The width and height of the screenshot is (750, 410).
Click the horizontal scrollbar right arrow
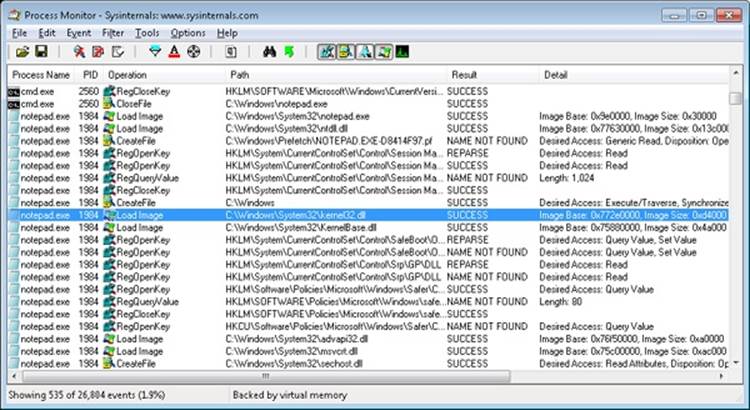pyautogui.click(x=722, y=376)
